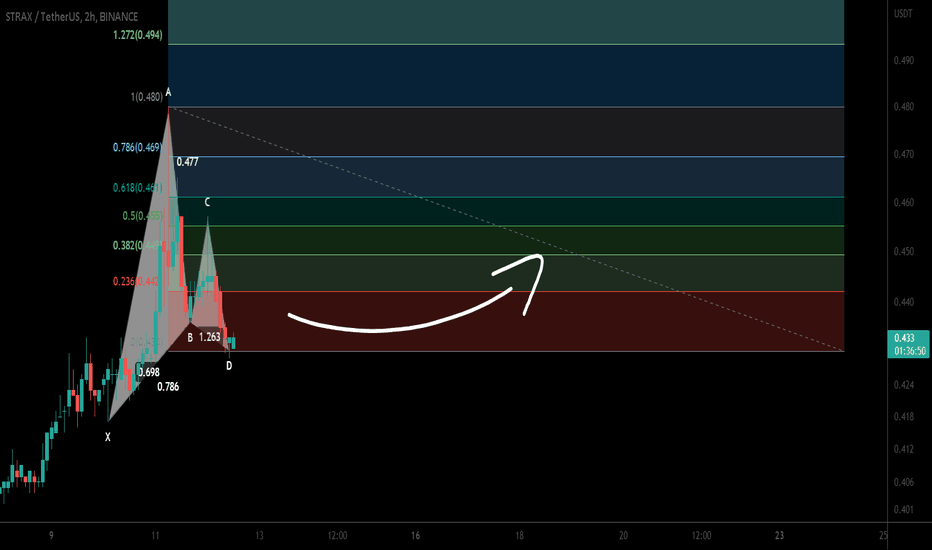Viewport: 932px width, 550px height.
Task: Select the 0.786(0.469) Fibonacci level label
Action: [137, 147]
